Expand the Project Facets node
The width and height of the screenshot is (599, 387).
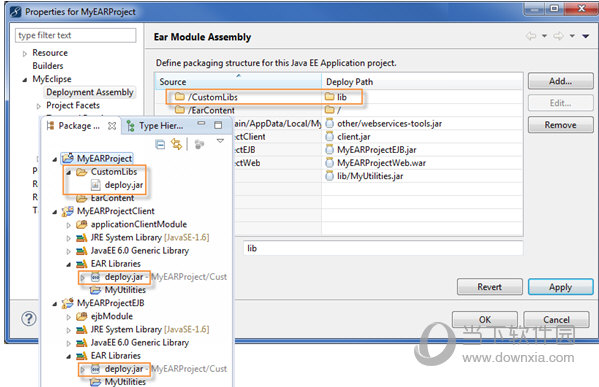tap(39, 106)
